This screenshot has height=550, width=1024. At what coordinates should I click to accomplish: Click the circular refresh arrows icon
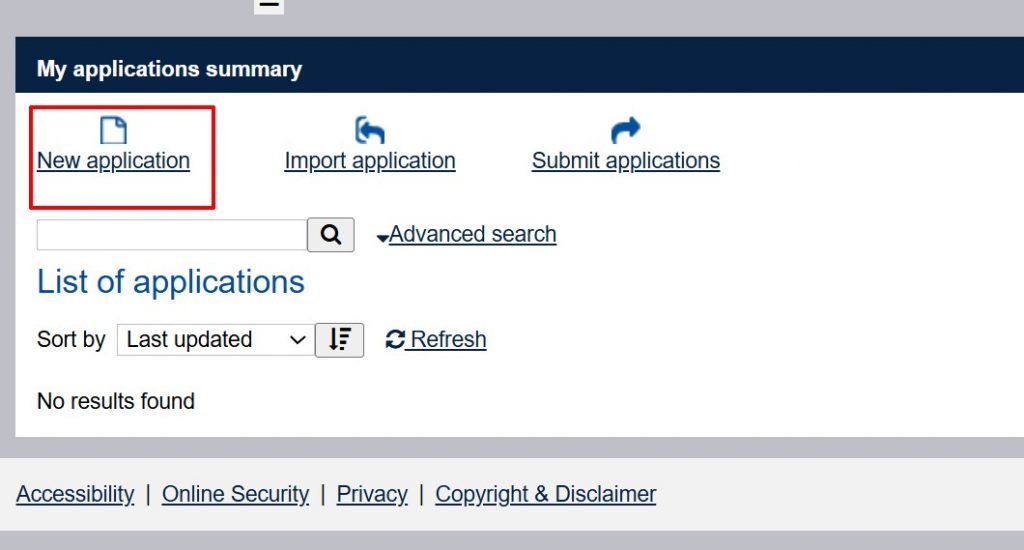pos(395,340)
